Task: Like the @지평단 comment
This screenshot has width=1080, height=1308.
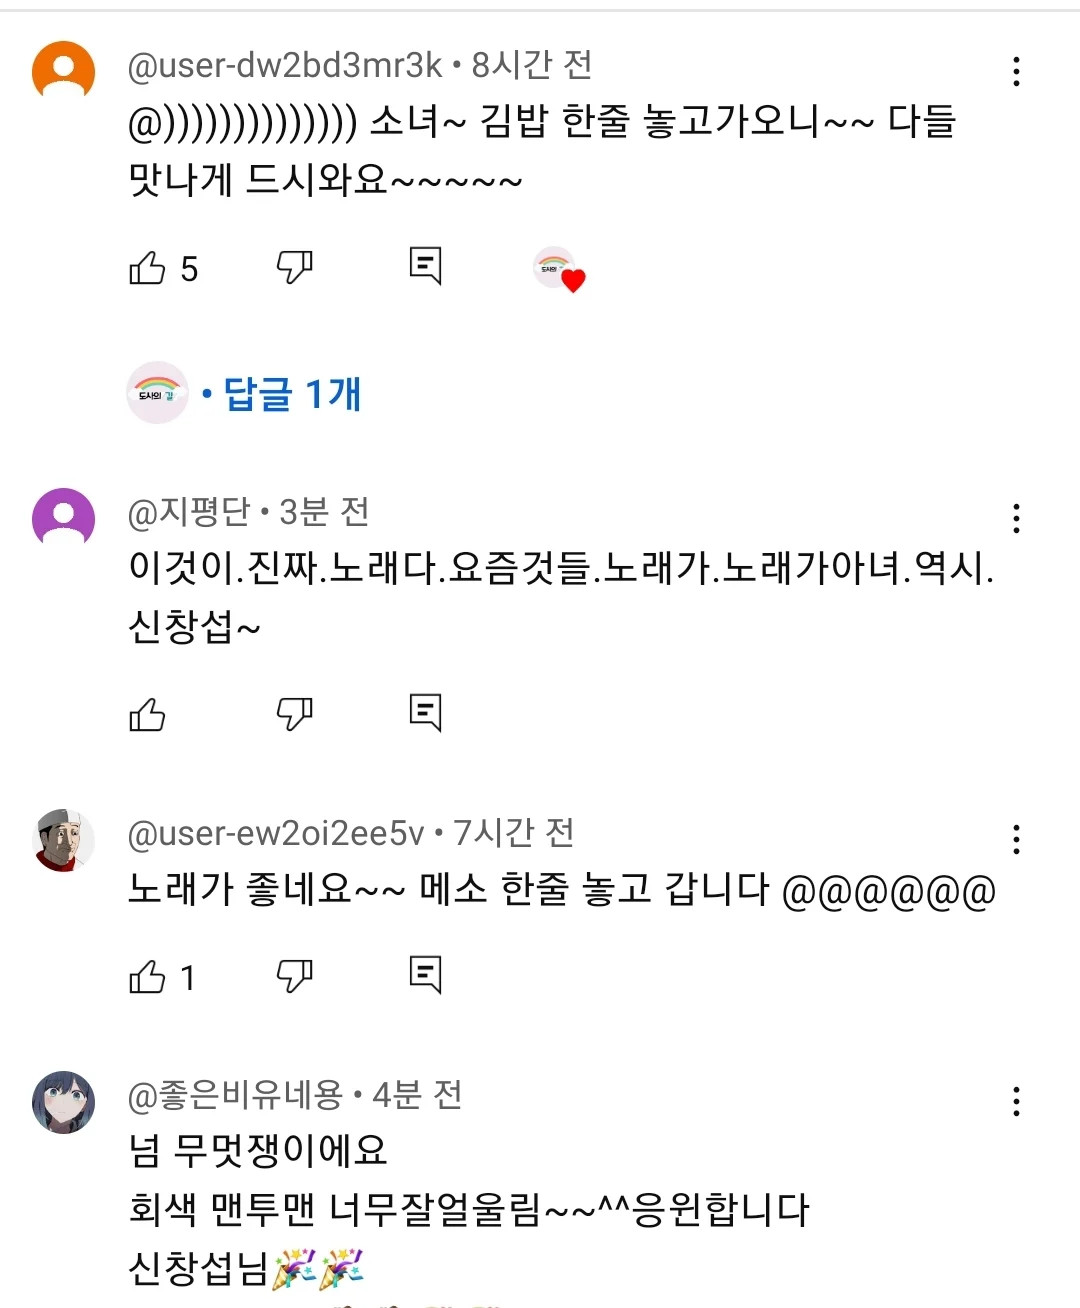Action: point(147,714)
